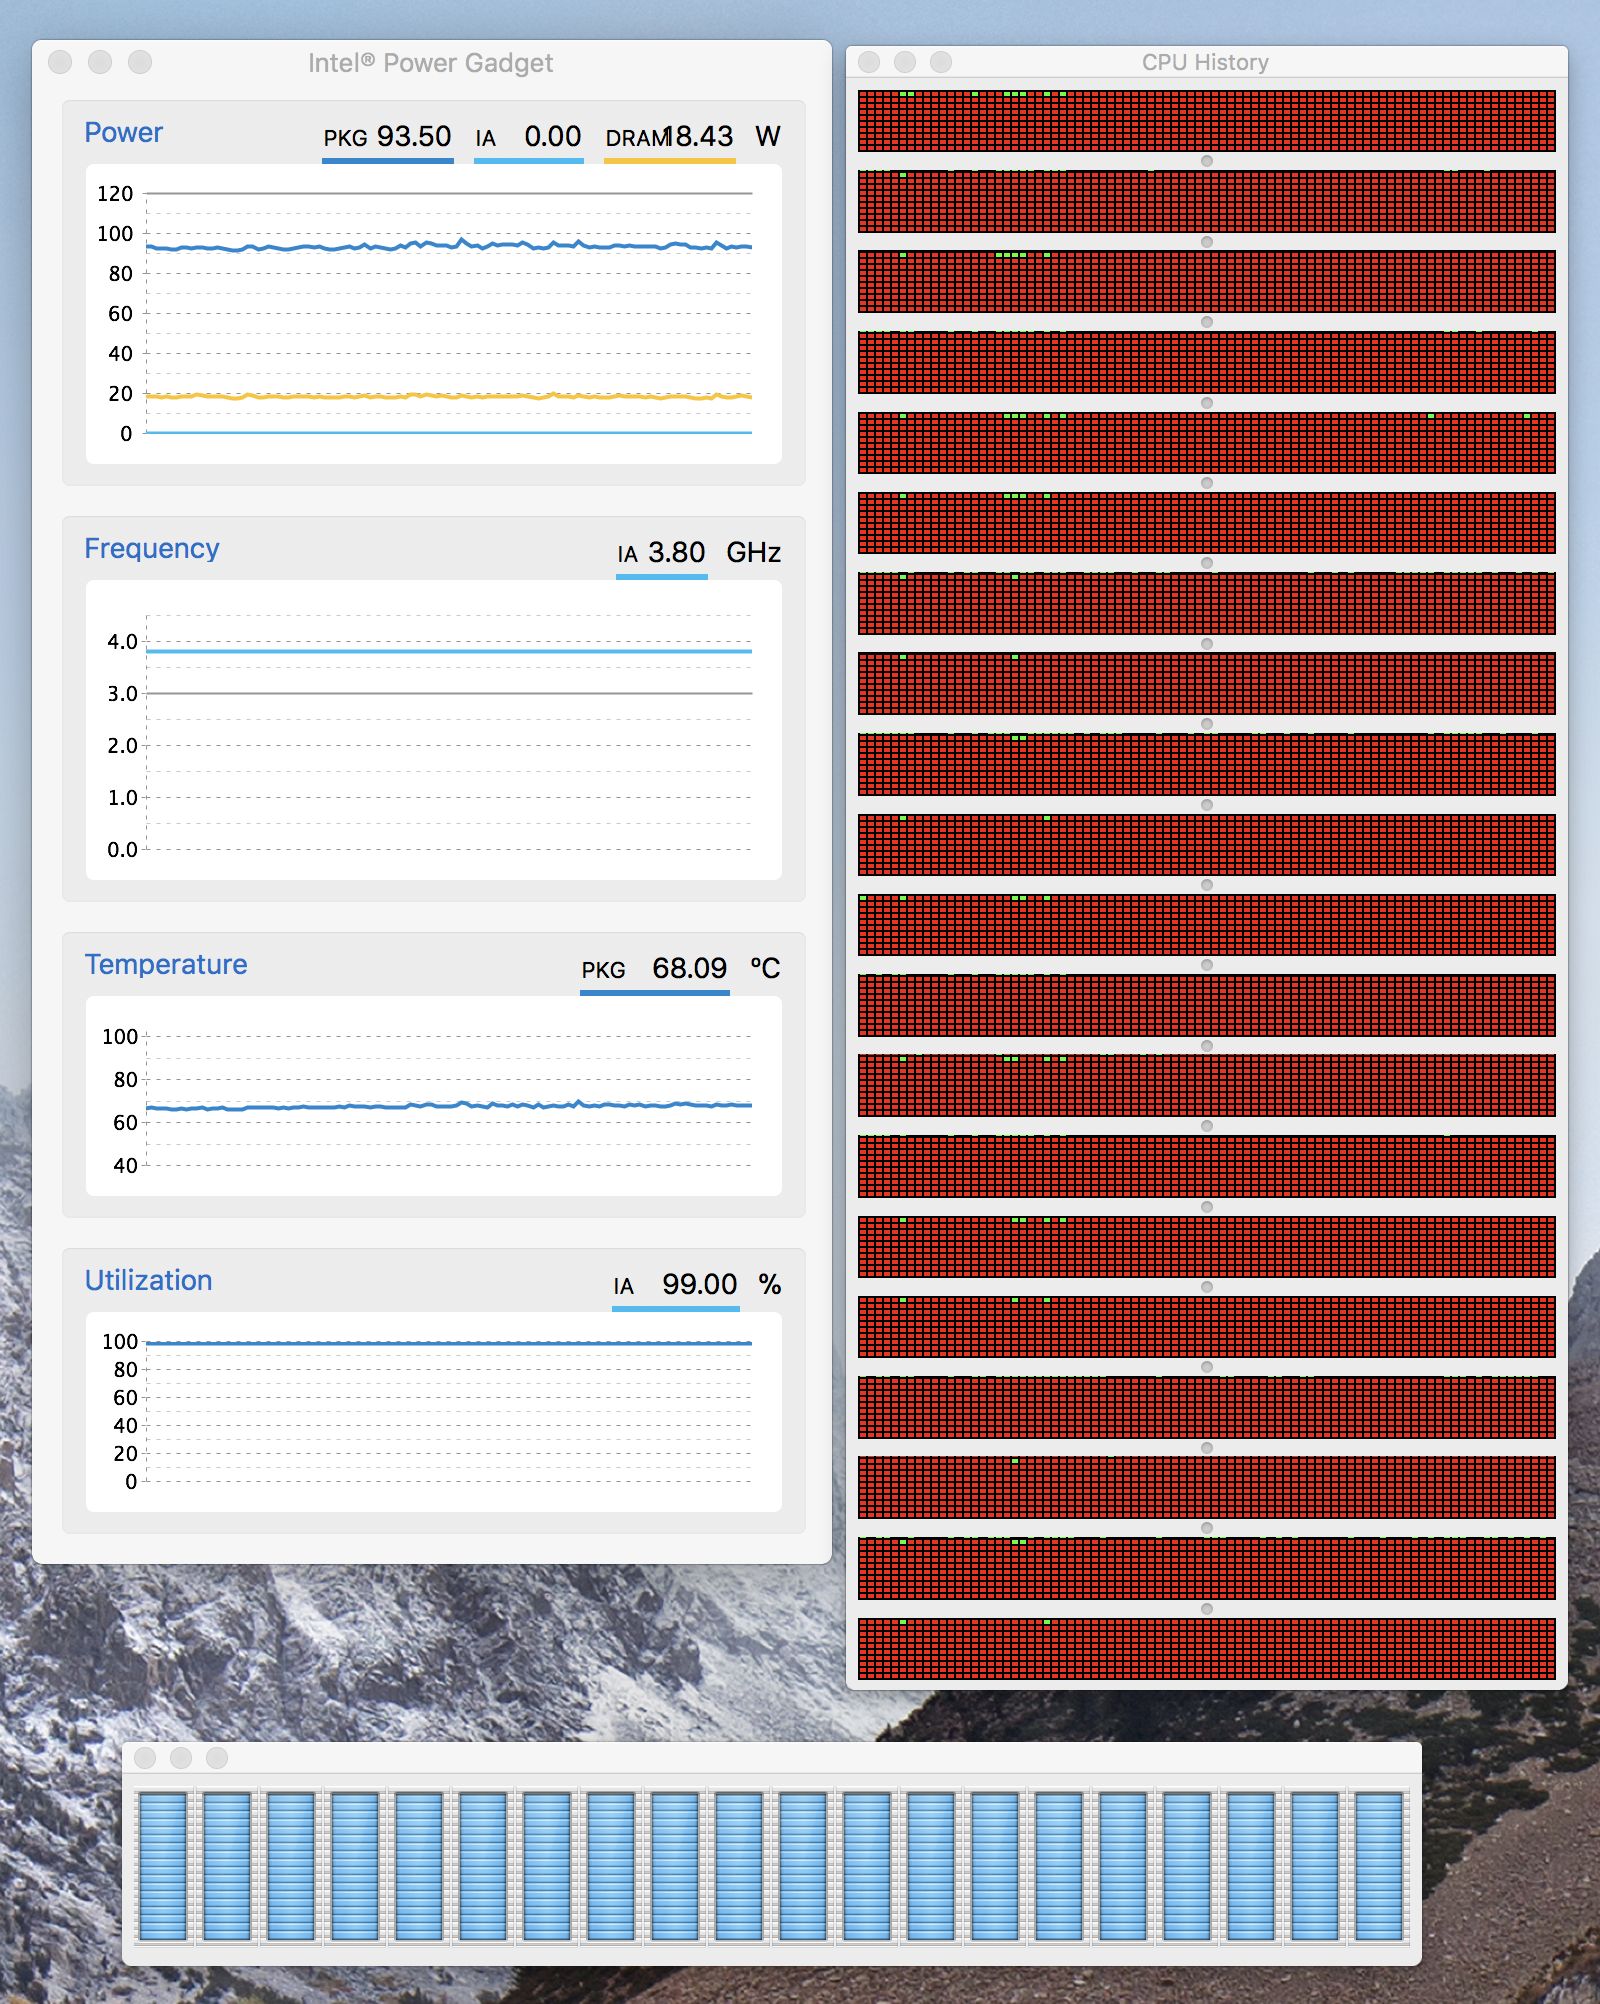The width and height of the screenshot is (1600, 2004).
Task: Click the leftmost CPU usage bar
Action: point(163,1866)
